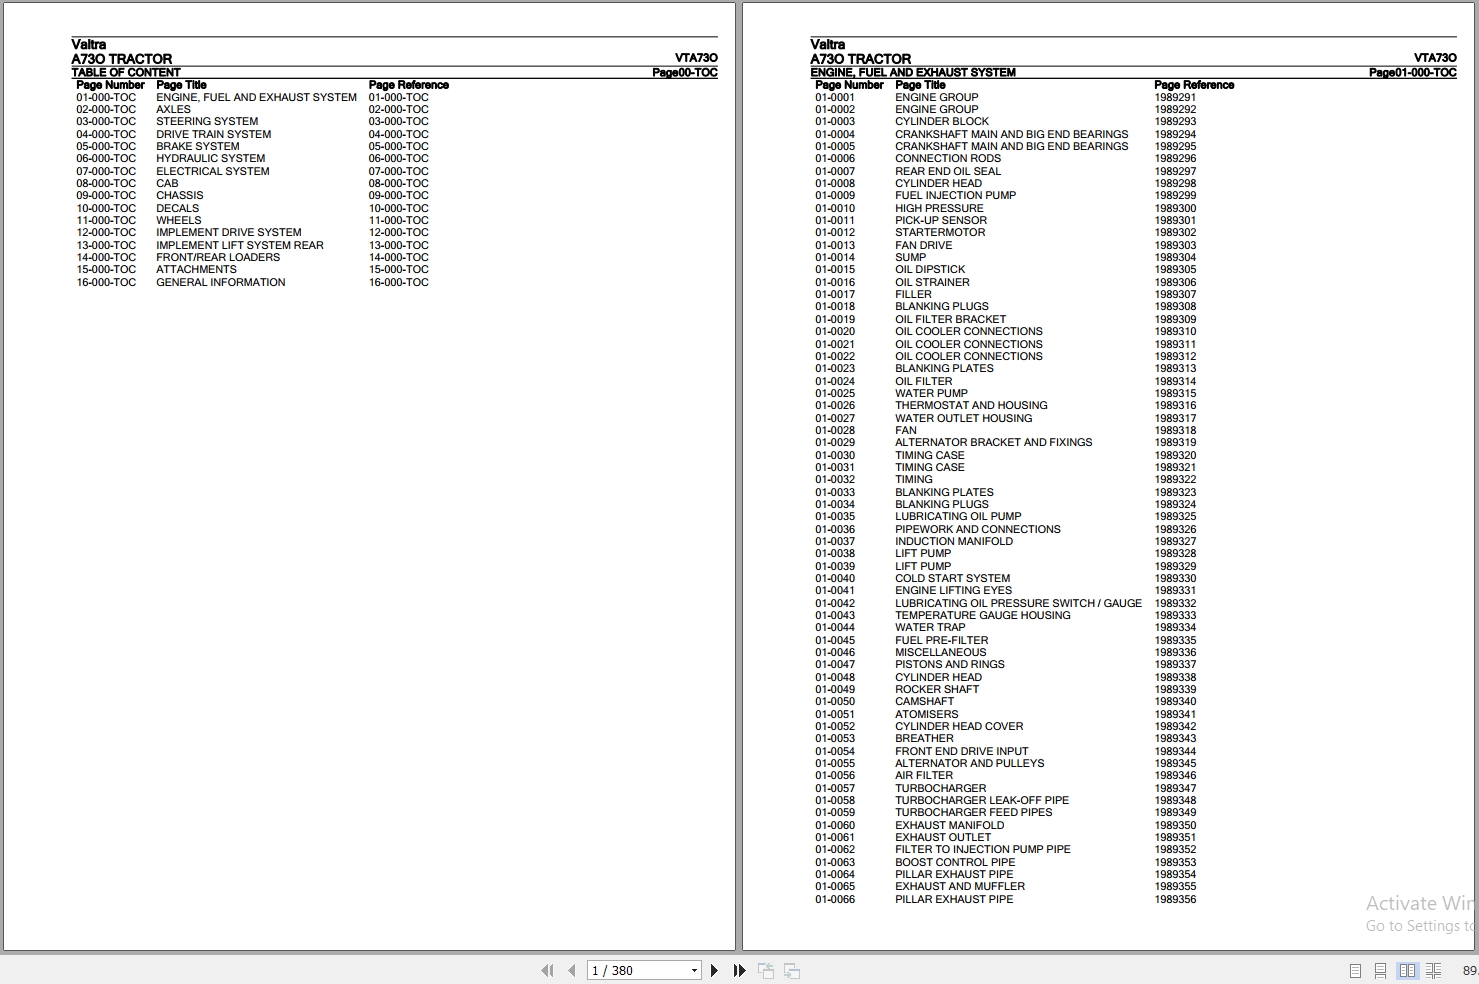Click the 'STARTERMOTOR' entry
Screen dimensions: 1479x984
940,232
